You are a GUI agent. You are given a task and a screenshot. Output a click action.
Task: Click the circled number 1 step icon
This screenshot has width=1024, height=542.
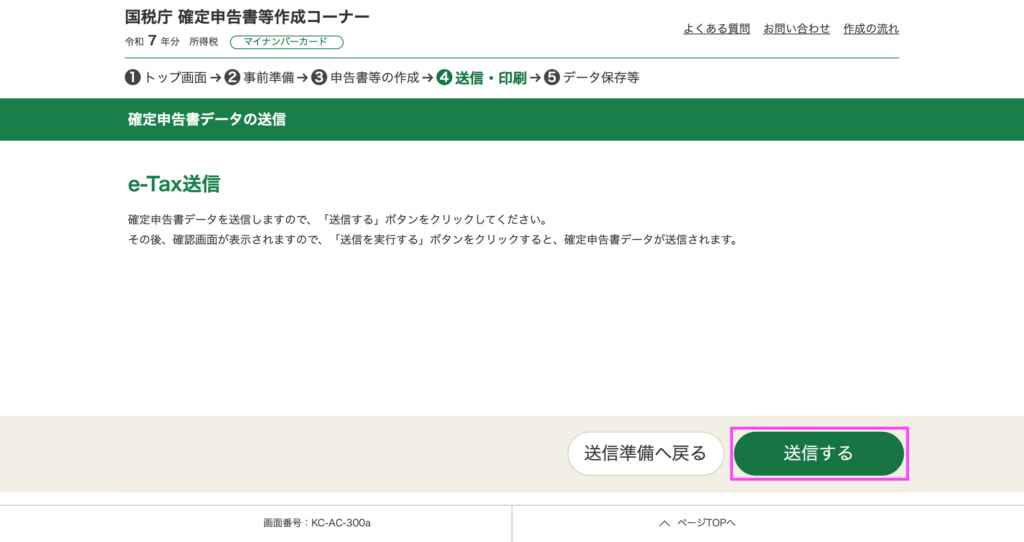pyautogui.click(x=132, y=78)
